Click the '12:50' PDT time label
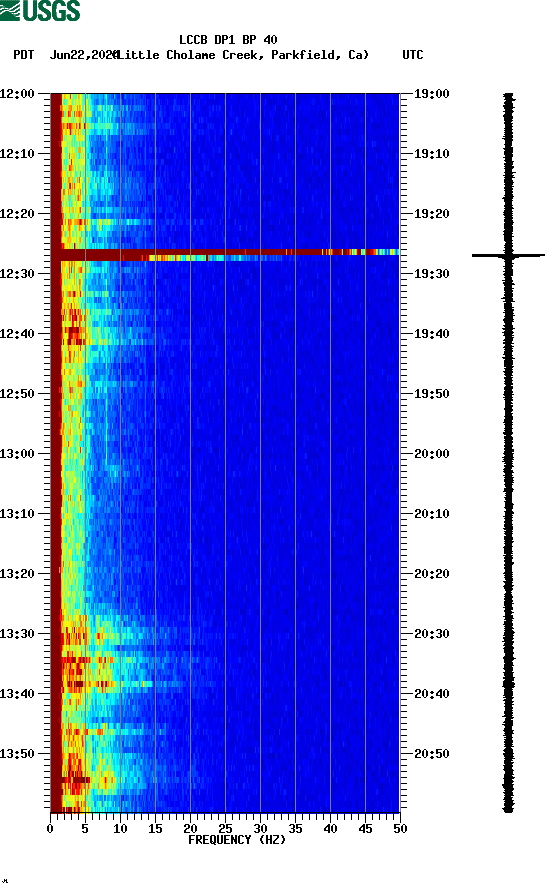552x892 pixels. (x=17, y=394)
